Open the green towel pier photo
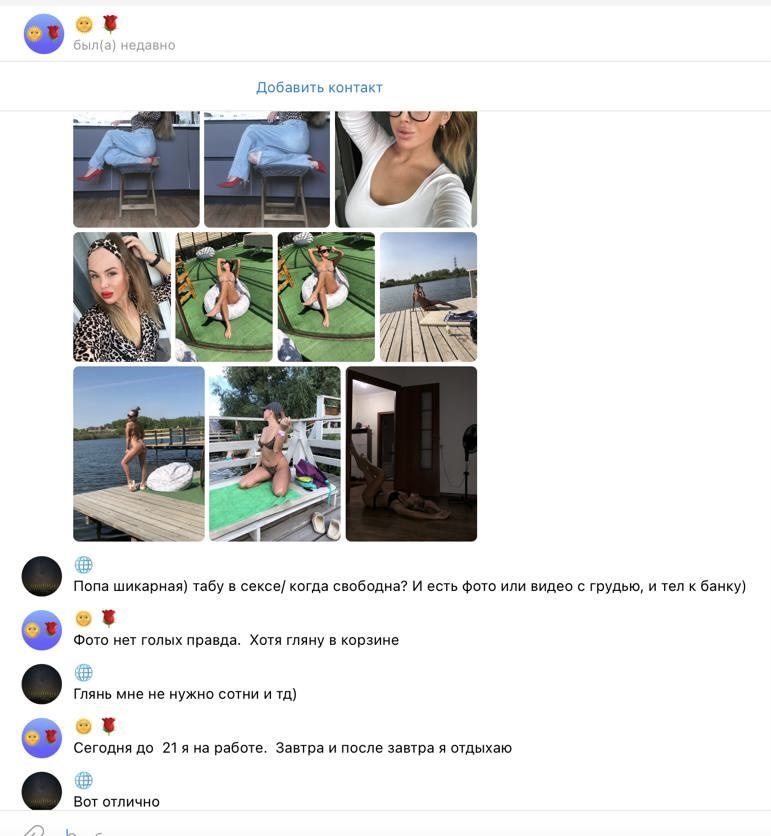This screenshot has width=771, height=836. pyautogui.click(x=275, y=454)
